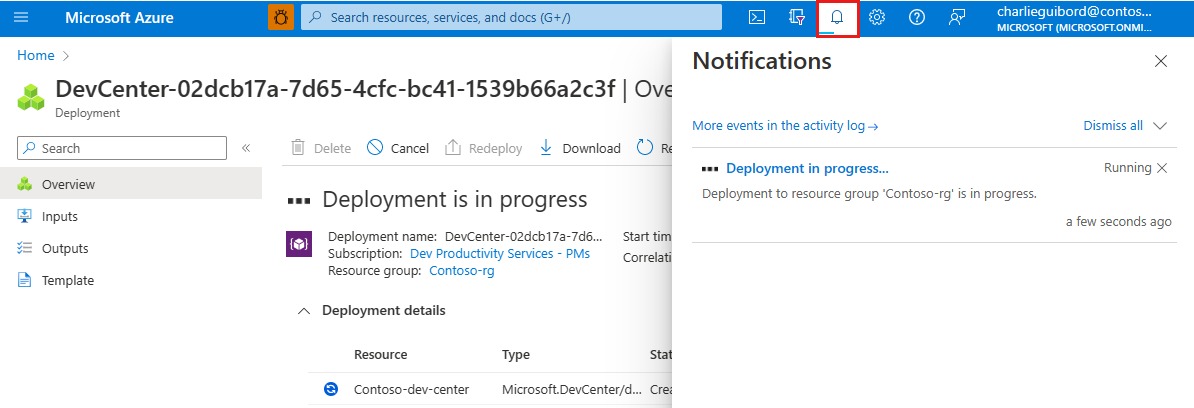Image resolution: width=1194 pixels, height=408 pixels.
Task: Click the top search resources box
Action: click(511, 18)
